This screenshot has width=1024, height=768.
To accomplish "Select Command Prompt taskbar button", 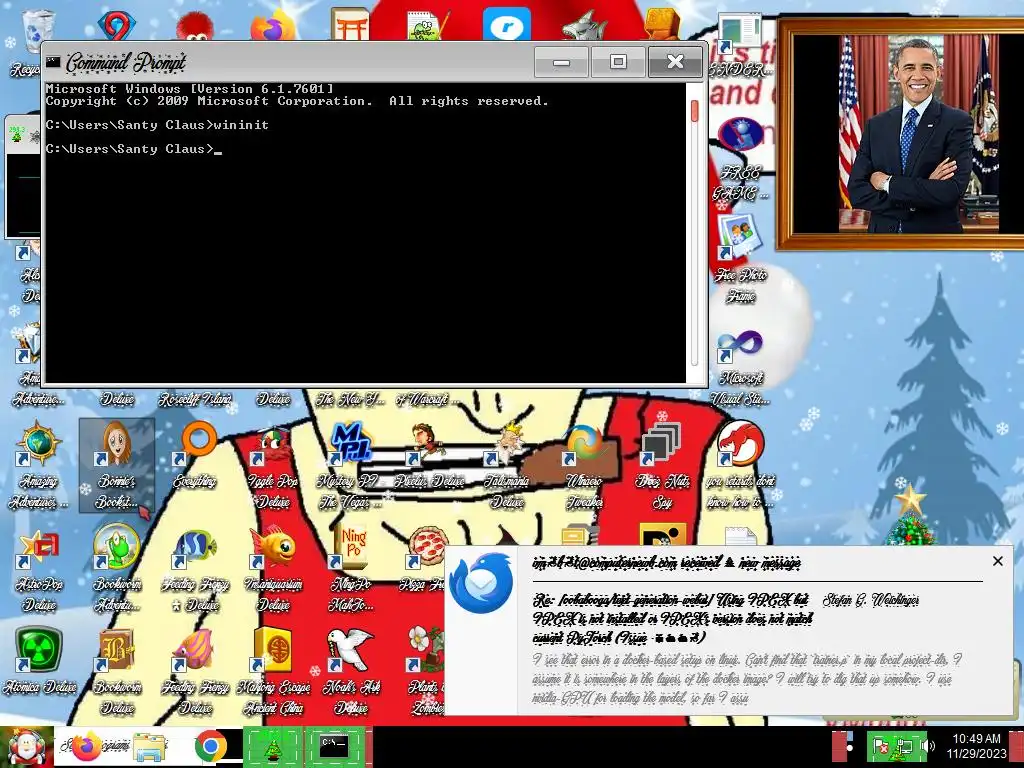I will [334, 747].
